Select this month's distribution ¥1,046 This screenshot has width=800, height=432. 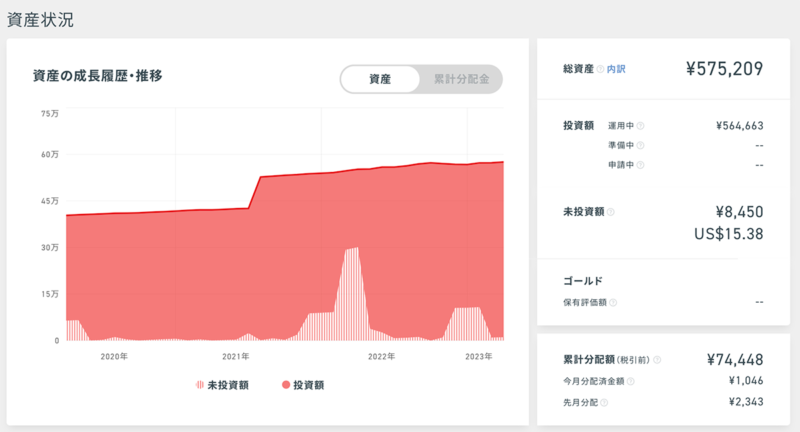746,380
